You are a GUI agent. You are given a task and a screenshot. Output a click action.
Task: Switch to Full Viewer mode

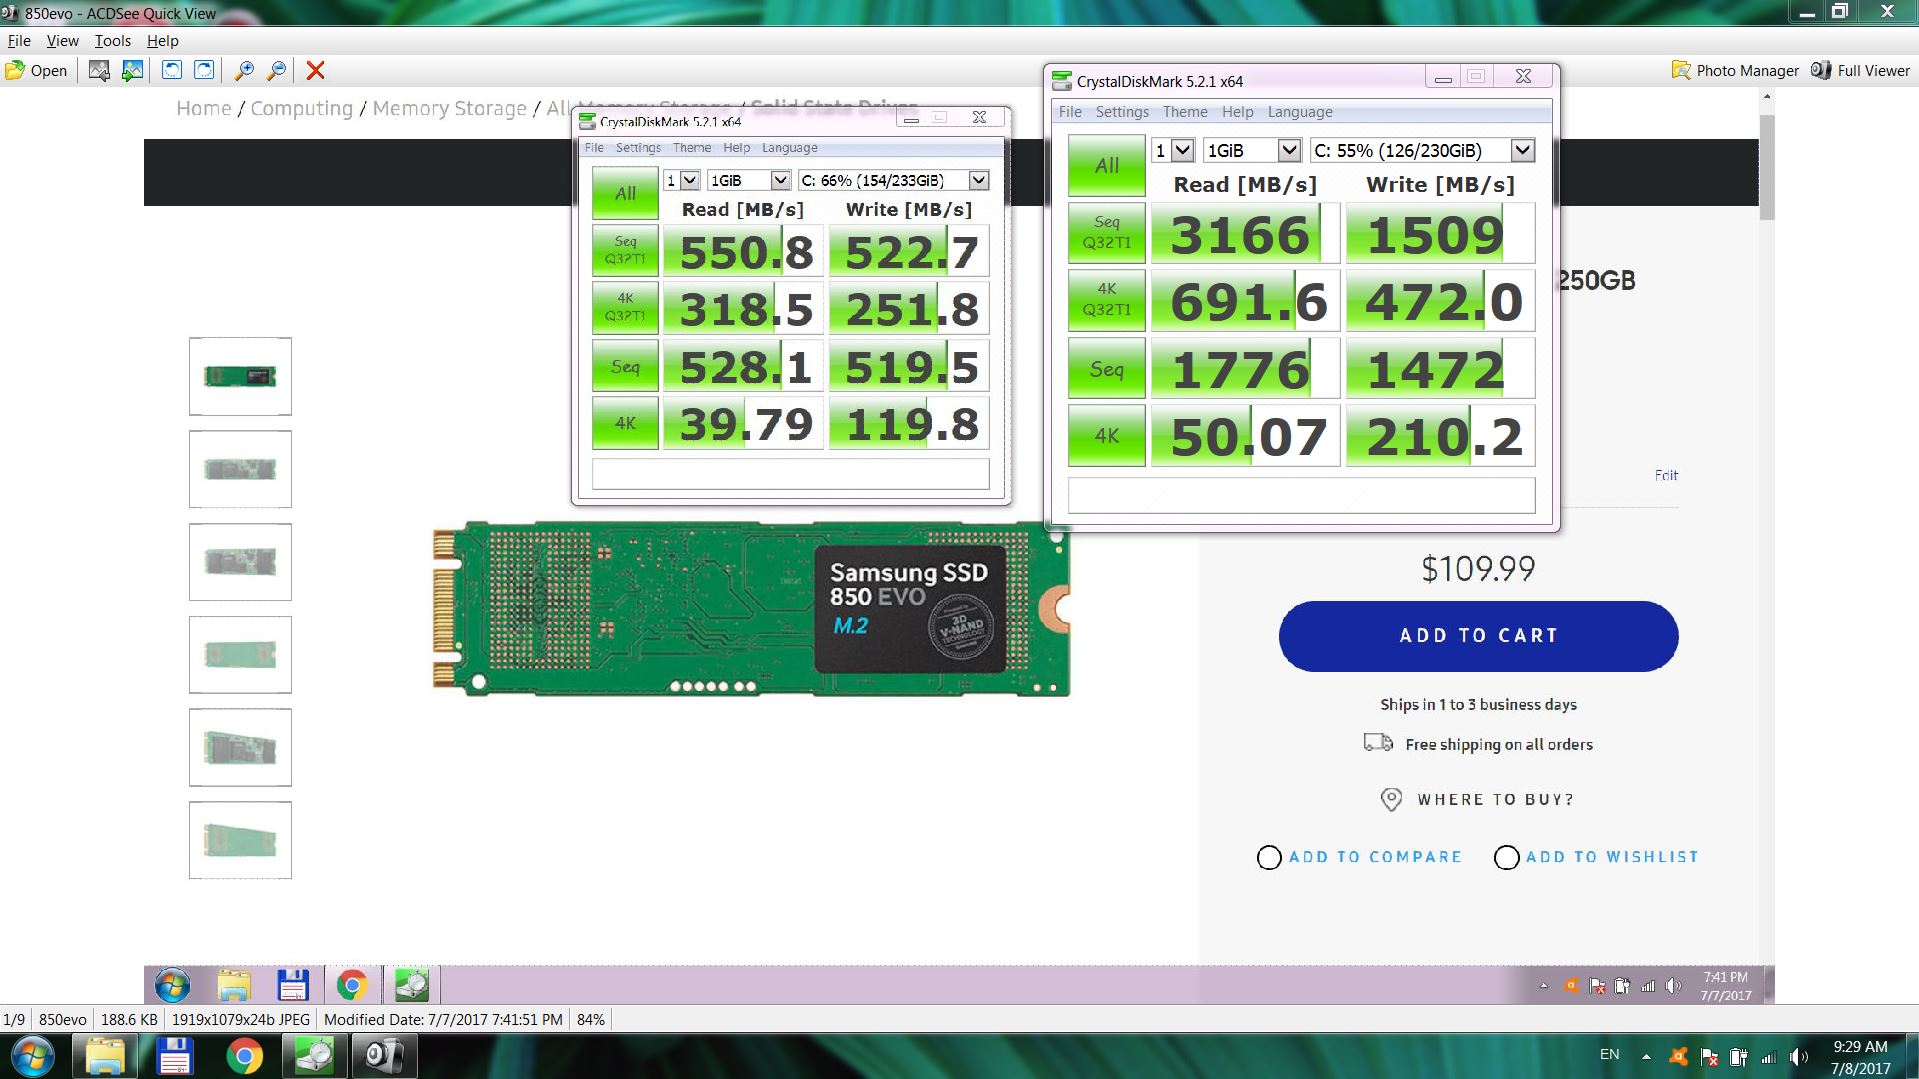click(1861, 70)
